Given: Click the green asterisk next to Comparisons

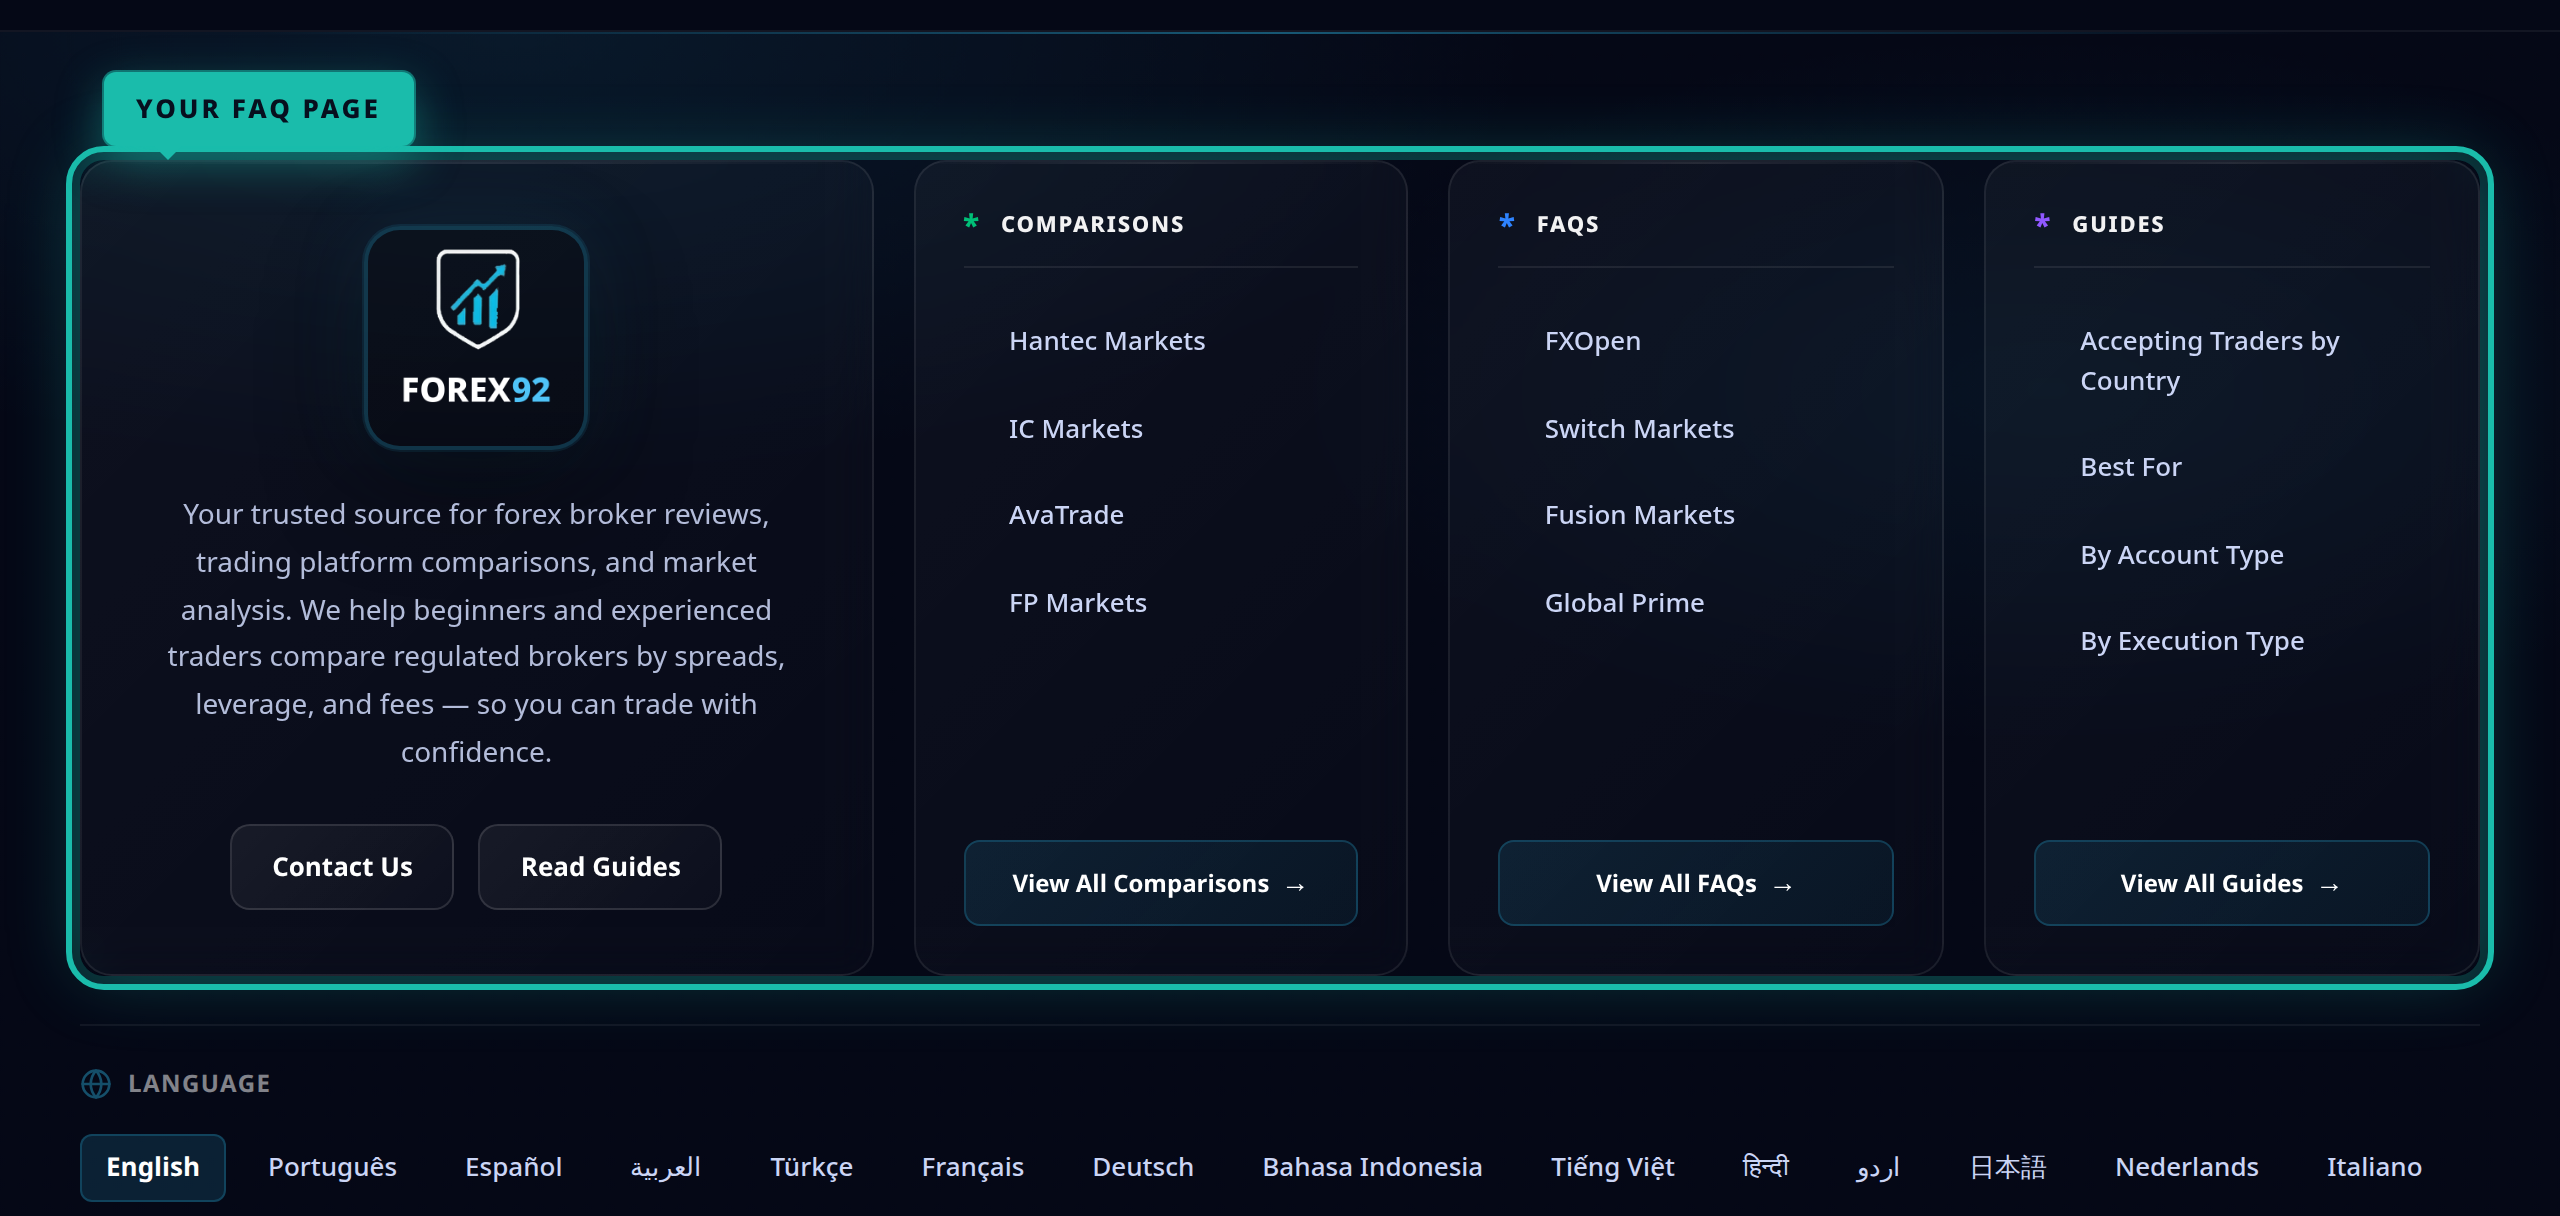Looking at the screenshot, I should [x=971, y=222].
